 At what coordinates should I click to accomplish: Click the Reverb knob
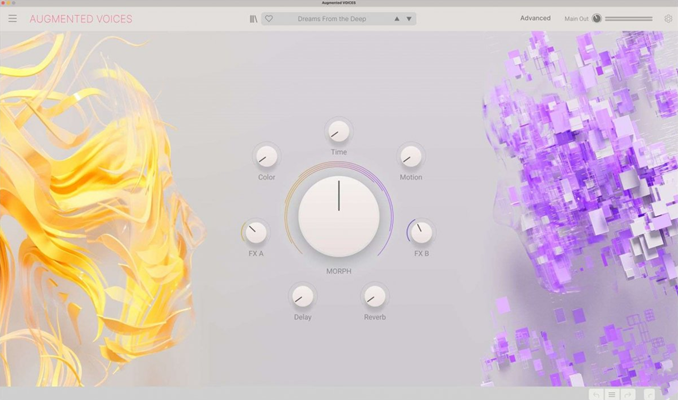pos(374,296)
